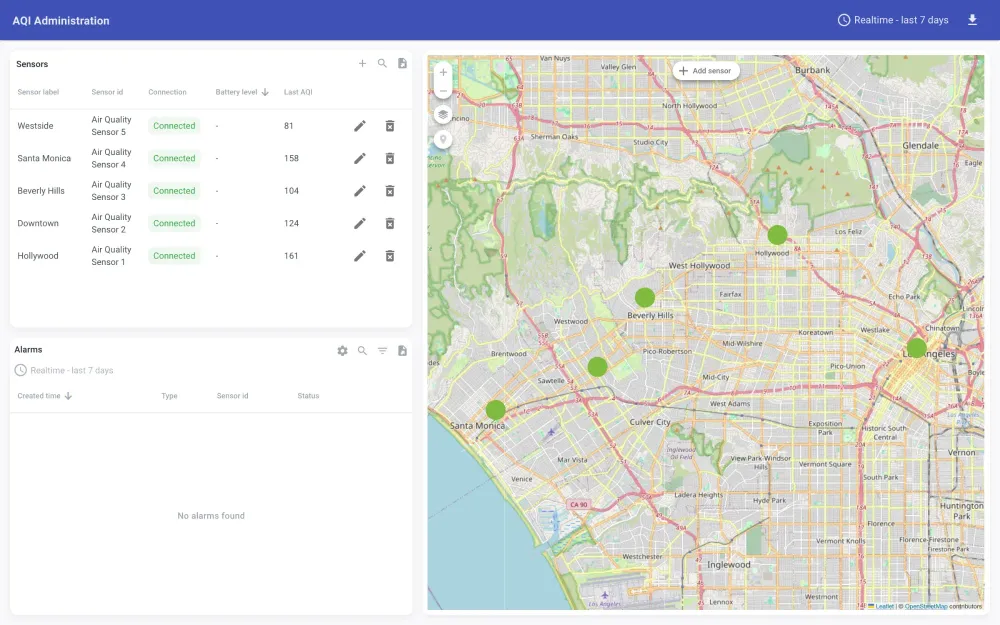This screenshot has width=1000, height=625.
Task: Delete the Downtown sensor
Action: [x=390, y=223]
